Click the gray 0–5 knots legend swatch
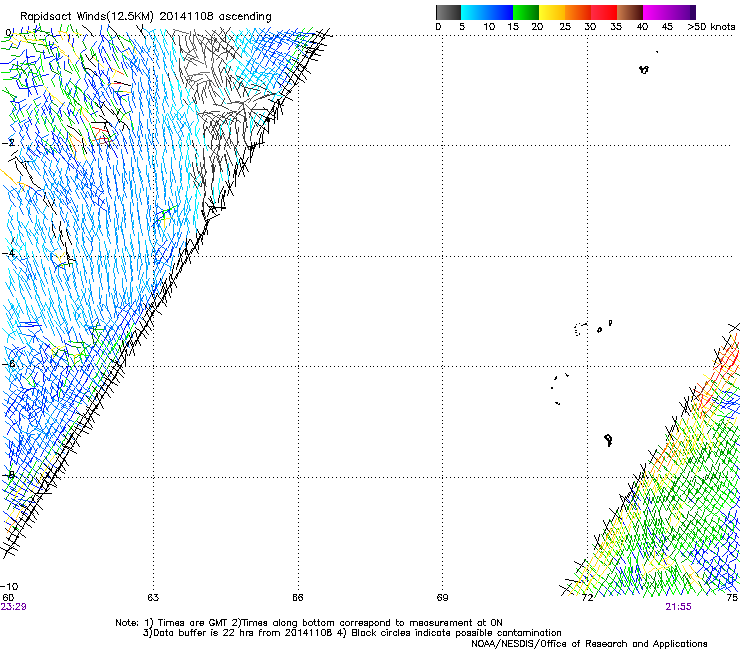Screen dimensions: 740x650 (448, 12)
